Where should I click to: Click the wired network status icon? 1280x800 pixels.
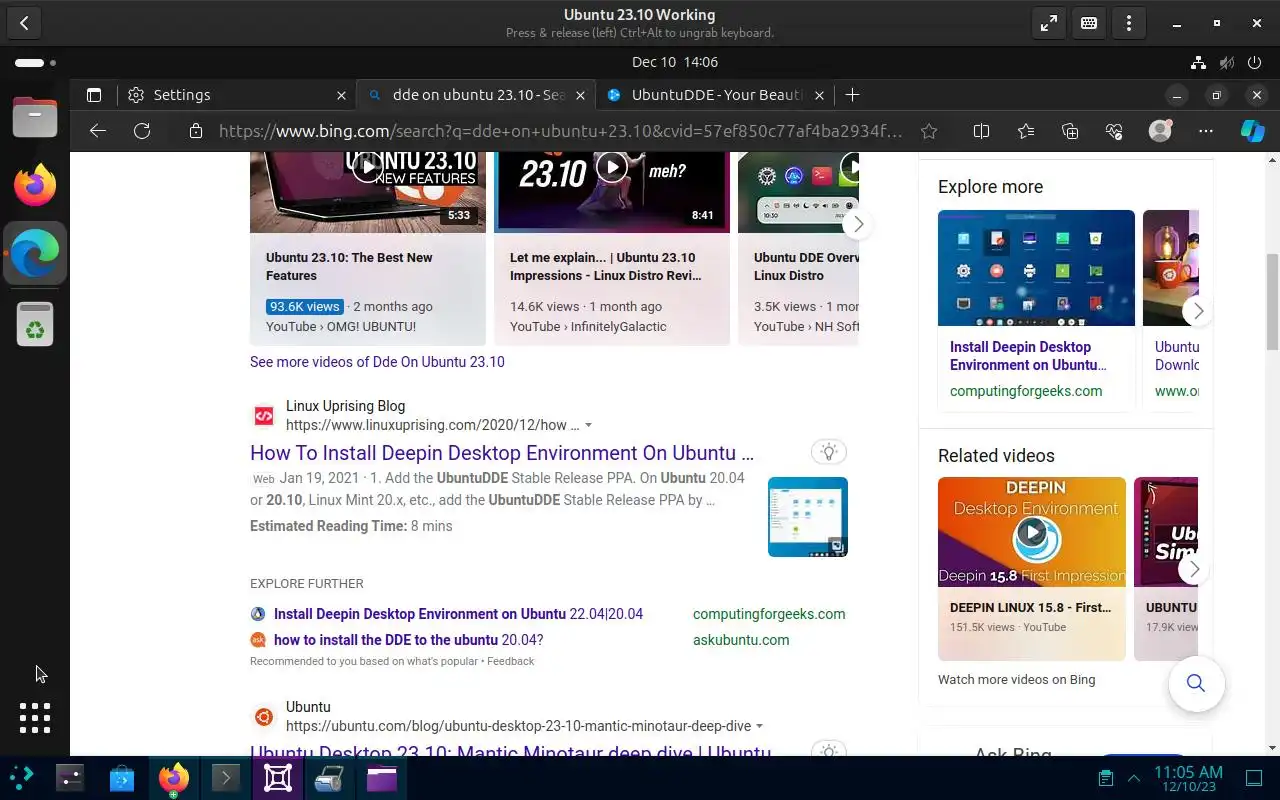tap(1198, 62)
